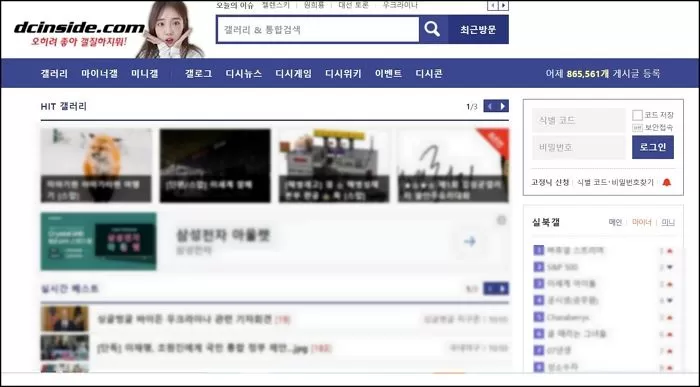Switch 실북갤 to 메인 tab
This screenshot has height=387, width=700.
[x=615, y=222]
